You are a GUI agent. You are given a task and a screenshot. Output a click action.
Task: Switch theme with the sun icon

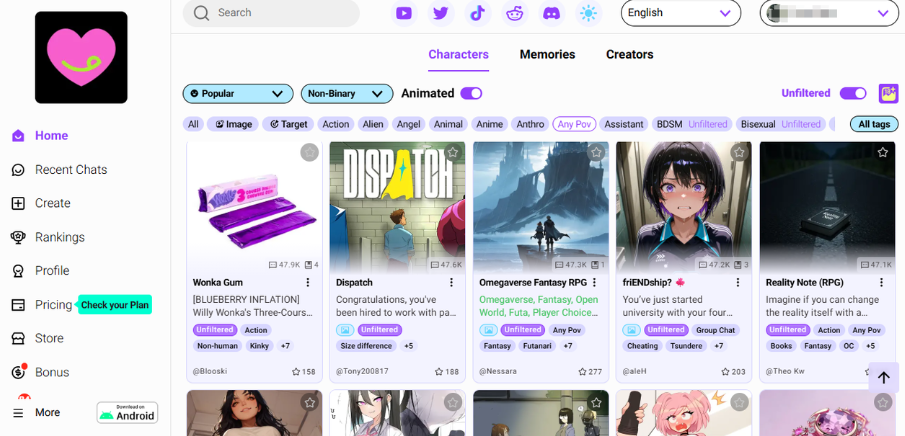588,13
